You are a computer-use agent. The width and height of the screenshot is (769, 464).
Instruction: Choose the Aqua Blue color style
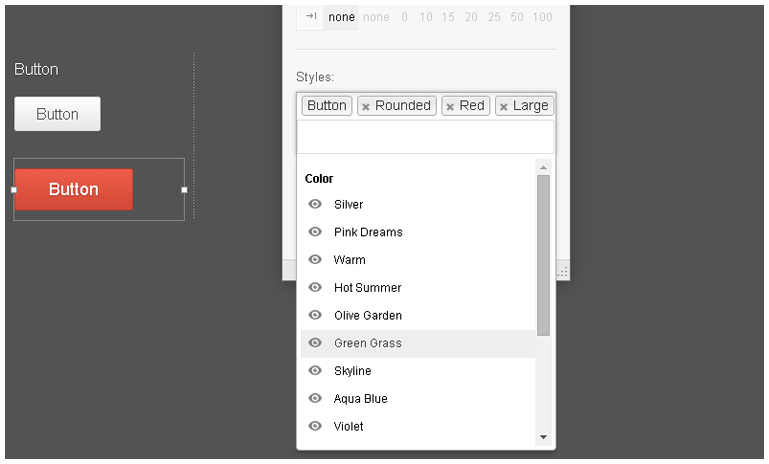(361, 398)
